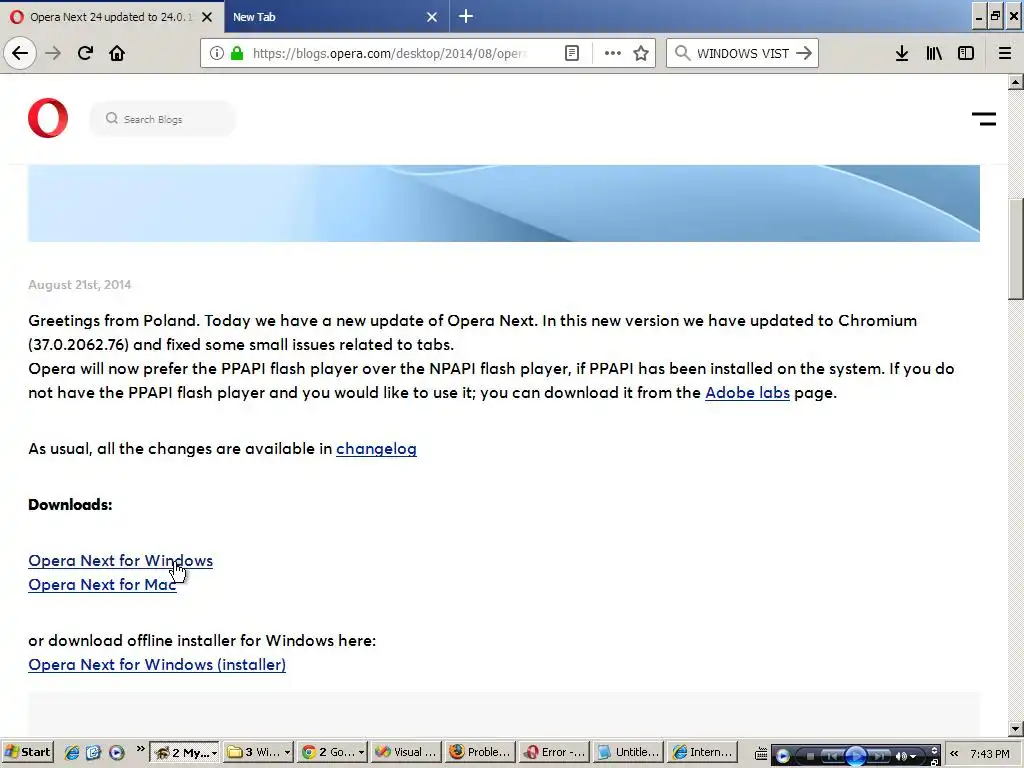Download Opera Next for Windows
Screen dimensions: 1024x768
[x=120, y=560]
